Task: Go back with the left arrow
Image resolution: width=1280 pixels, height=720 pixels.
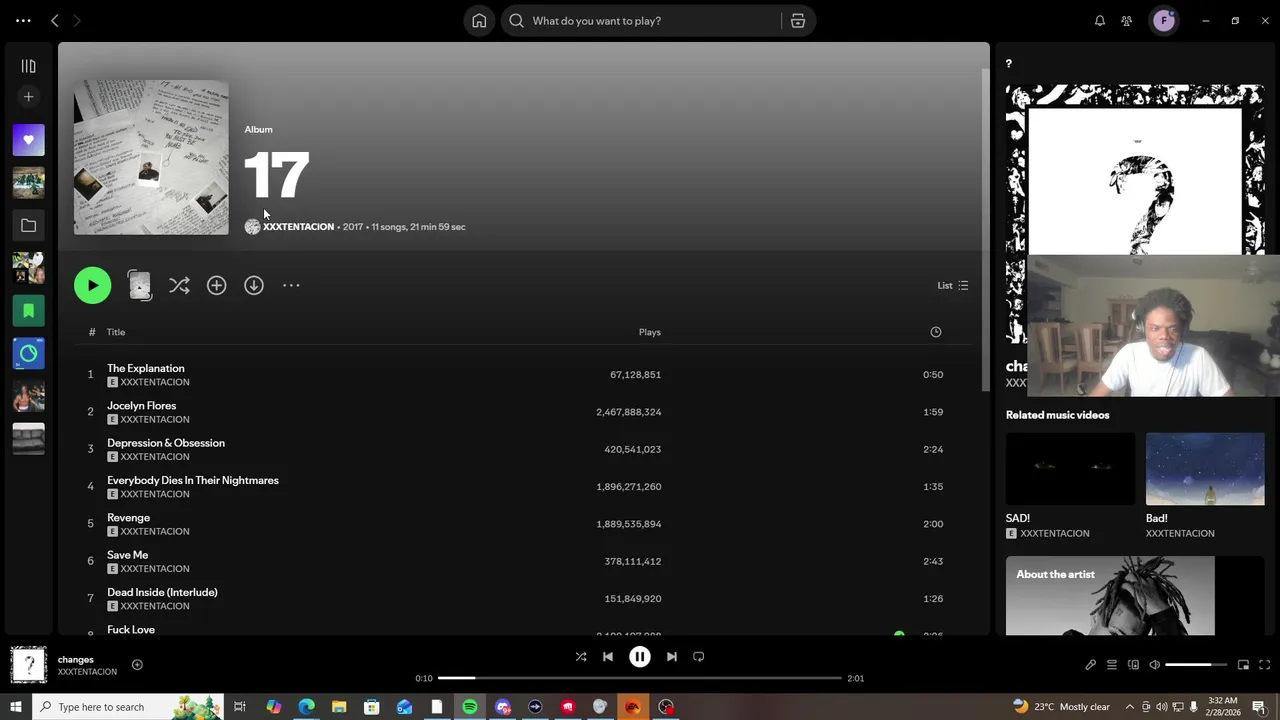Action: pyautogui.click(x=55, y=21)
